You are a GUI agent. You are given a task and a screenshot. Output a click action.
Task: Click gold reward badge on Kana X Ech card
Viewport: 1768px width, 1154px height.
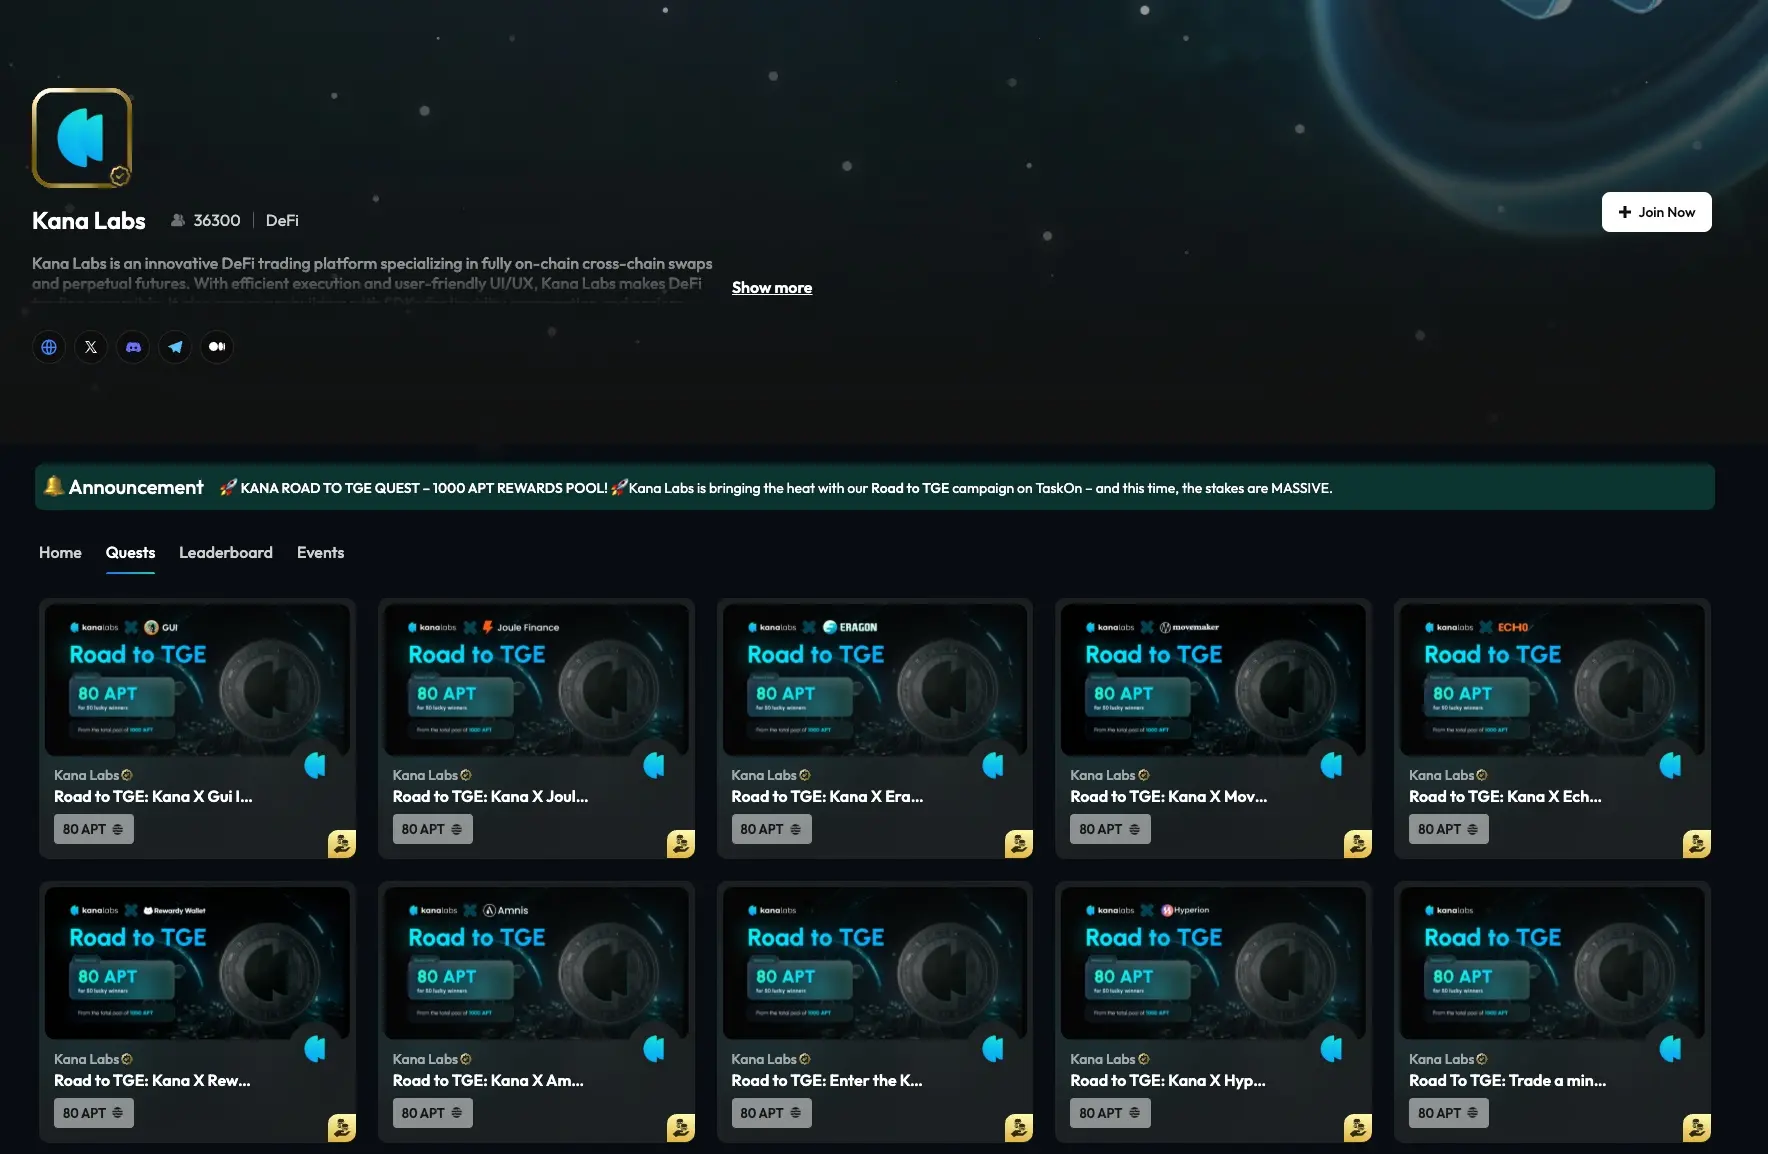1696,844
